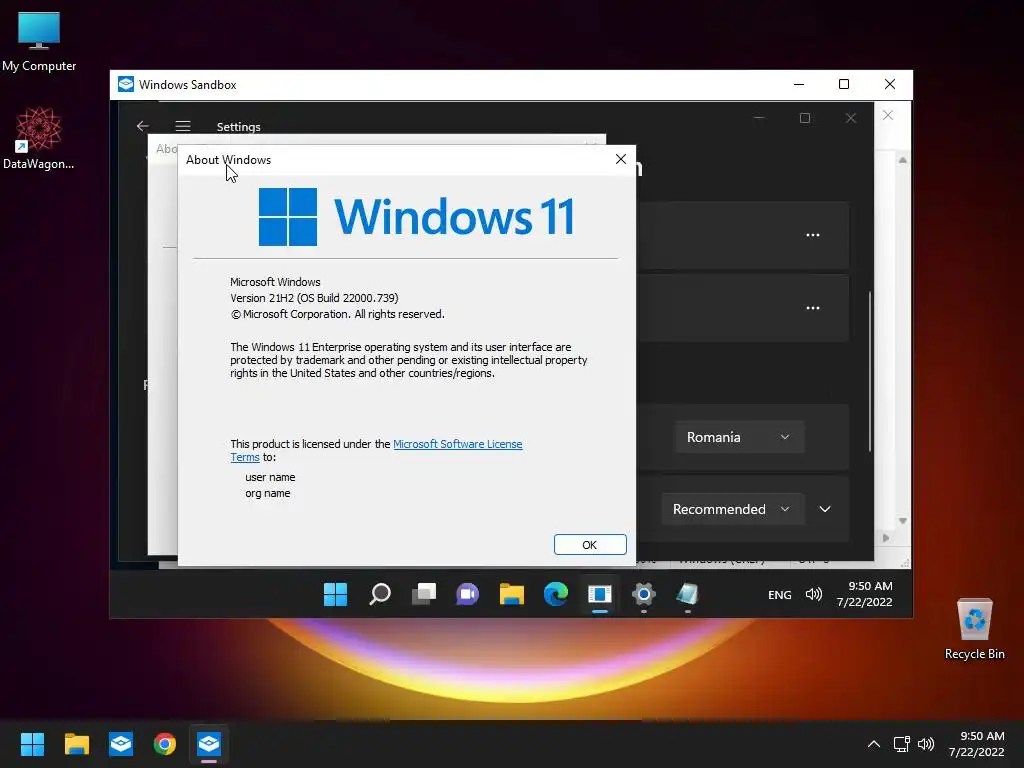Open sandbox volume speaker icon
This screenshot has height=768, width=1024.
[x=814, y=594]
